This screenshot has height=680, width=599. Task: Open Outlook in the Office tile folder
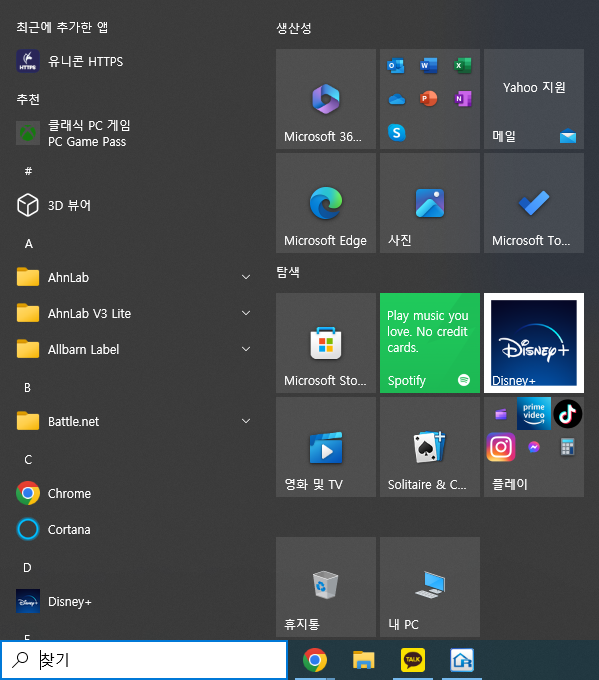(x=396, y=65)
